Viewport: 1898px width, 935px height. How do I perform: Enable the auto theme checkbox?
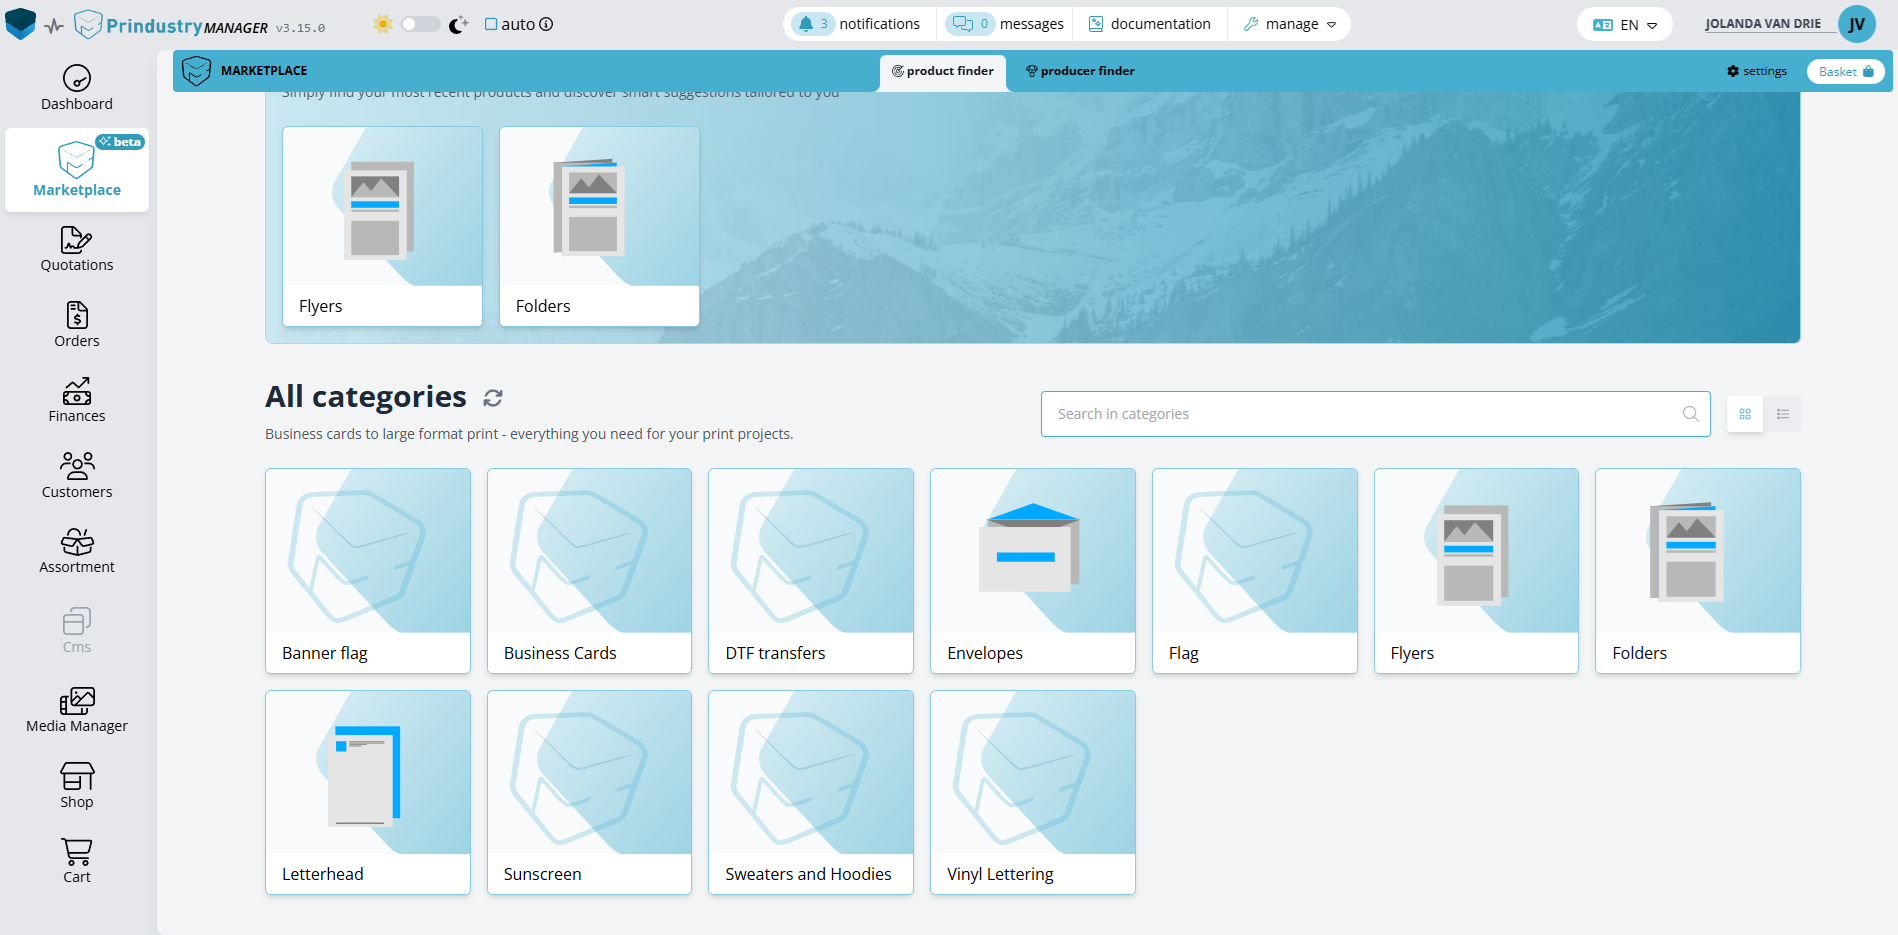(x=491, y=23)
